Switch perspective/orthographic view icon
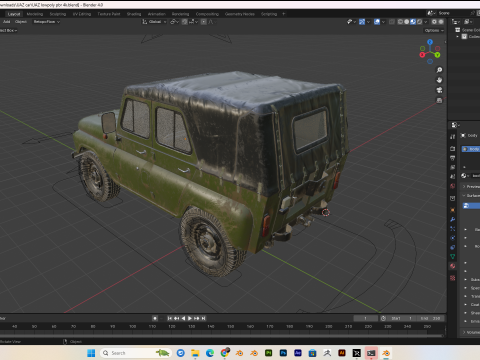The image size is (480, 360). tap(439, 100)
